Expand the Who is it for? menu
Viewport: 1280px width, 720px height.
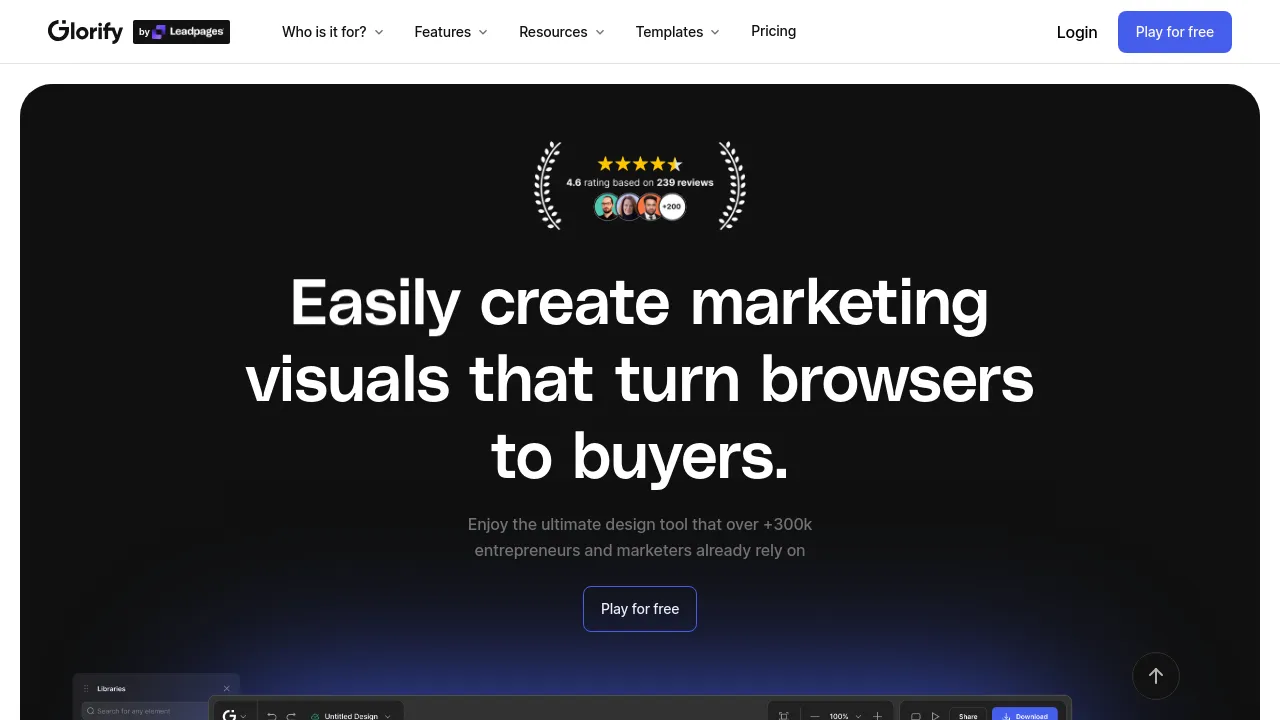point(333,32)
